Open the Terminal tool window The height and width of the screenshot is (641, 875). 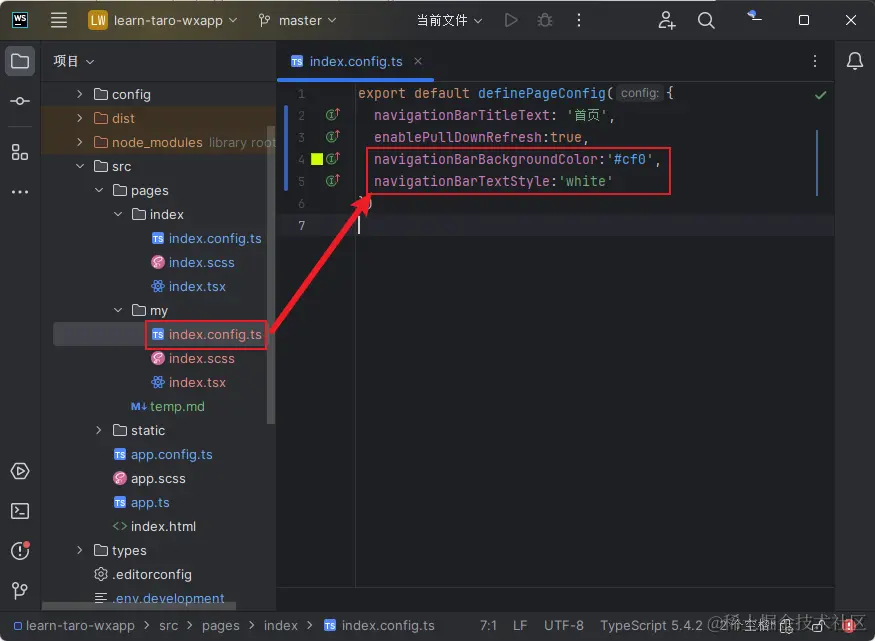click(x=20, y=511)
